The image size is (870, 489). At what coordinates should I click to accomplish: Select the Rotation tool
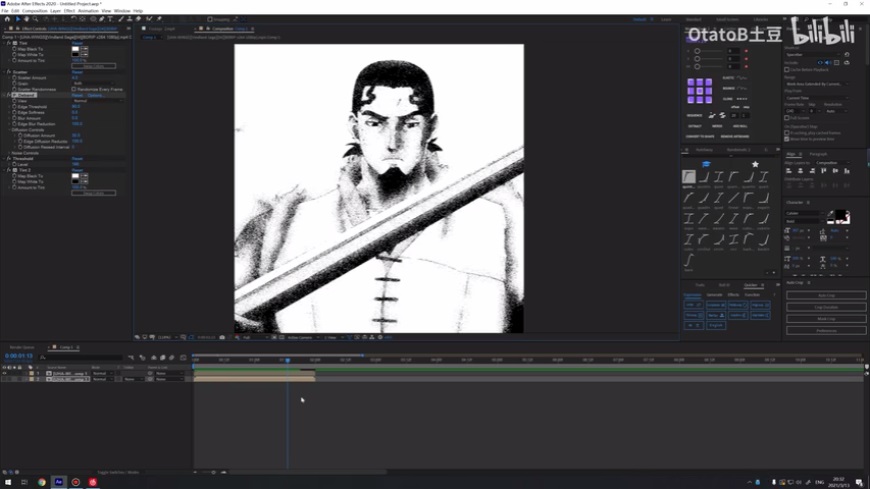pyautogui.click(x=73, y=19)
